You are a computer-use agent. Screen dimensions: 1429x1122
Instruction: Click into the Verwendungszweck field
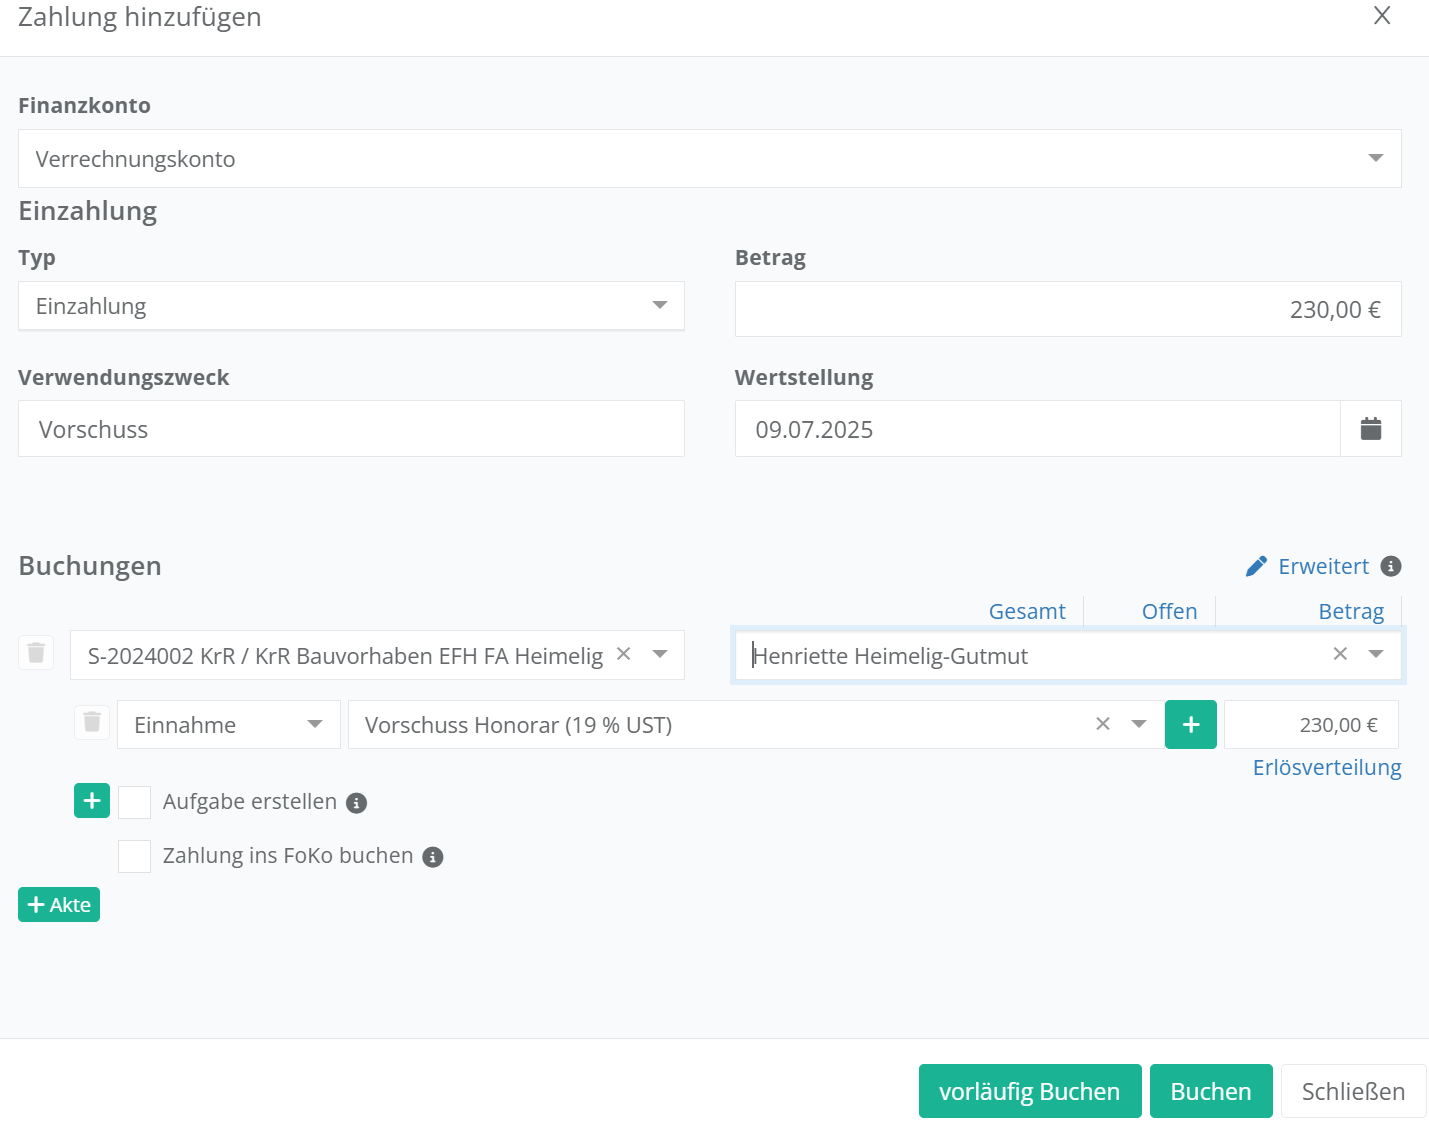click(x=351, y=429)
